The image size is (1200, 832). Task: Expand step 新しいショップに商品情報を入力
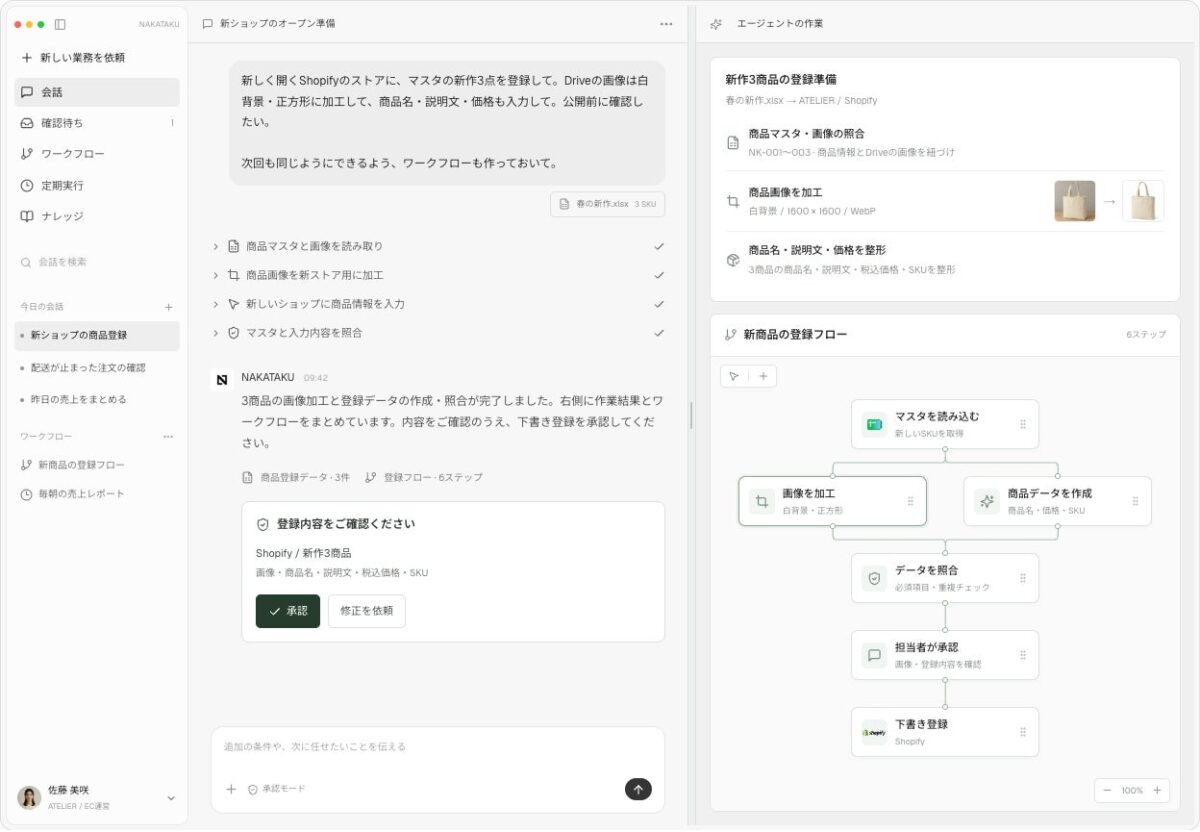click(x=215, y=304)
